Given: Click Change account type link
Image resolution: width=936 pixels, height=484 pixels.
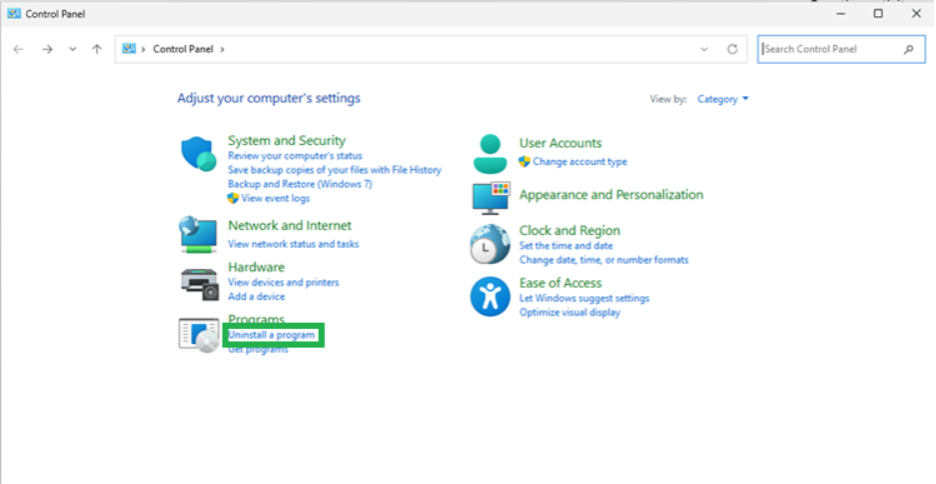Looking at the screenshot, I should point(580,162).
